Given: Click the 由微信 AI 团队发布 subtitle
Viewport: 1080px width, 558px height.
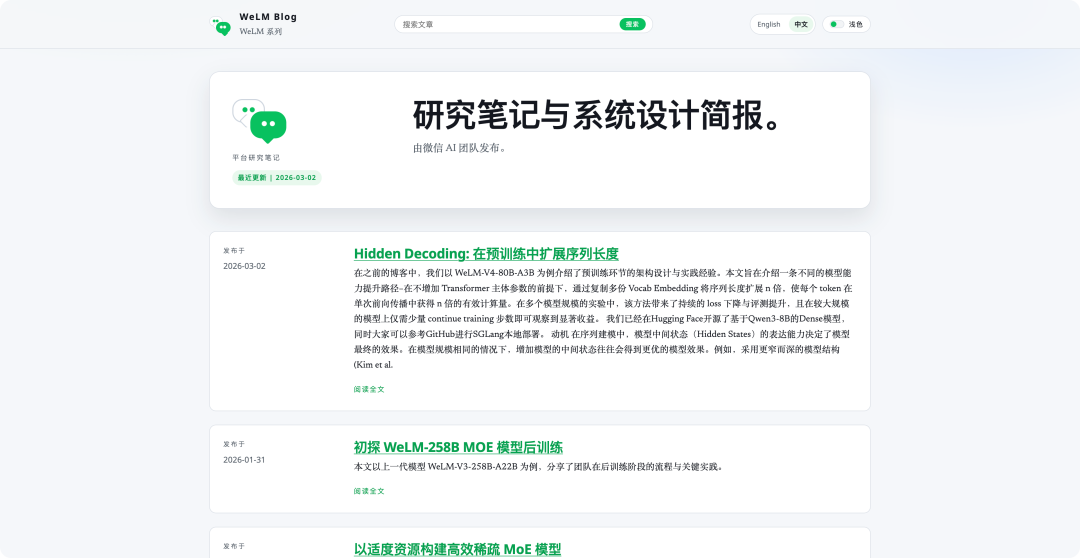Looking at the screenshot, I should coord(460,147).
